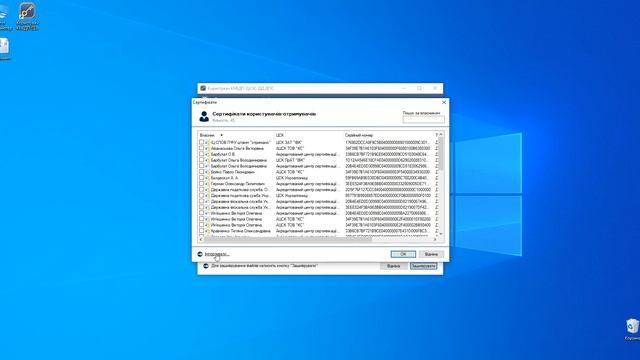Click ЦСК ПрАТ "ІВК" issuer cell
This screenshot has height=360, width=640.
point(290,160)
